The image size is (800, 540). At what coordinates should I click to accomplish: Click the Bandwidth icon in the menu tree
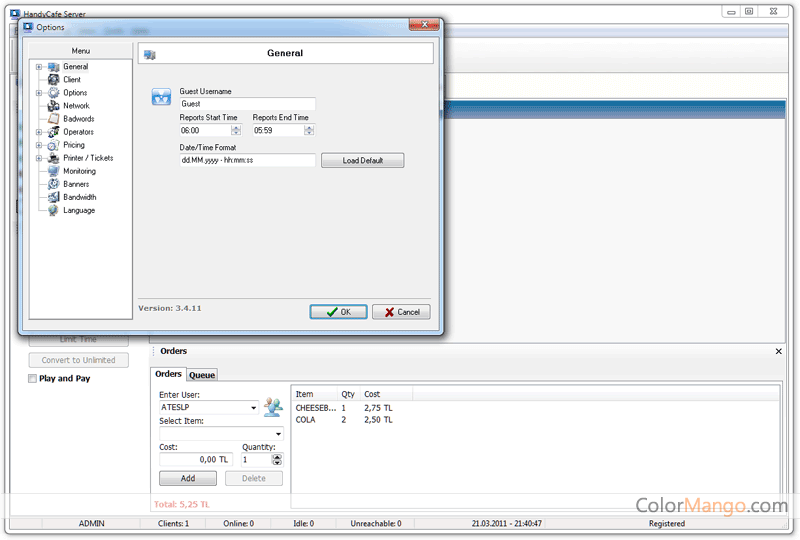54,197
